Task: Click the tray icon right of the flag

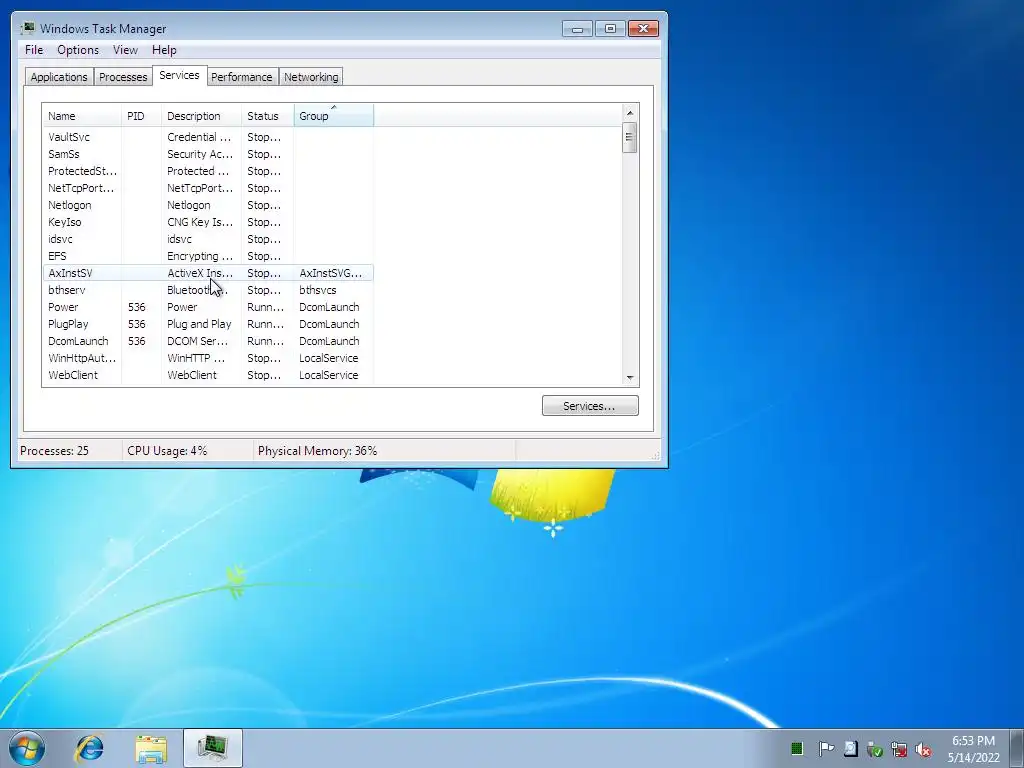Action: pos(850,748)
